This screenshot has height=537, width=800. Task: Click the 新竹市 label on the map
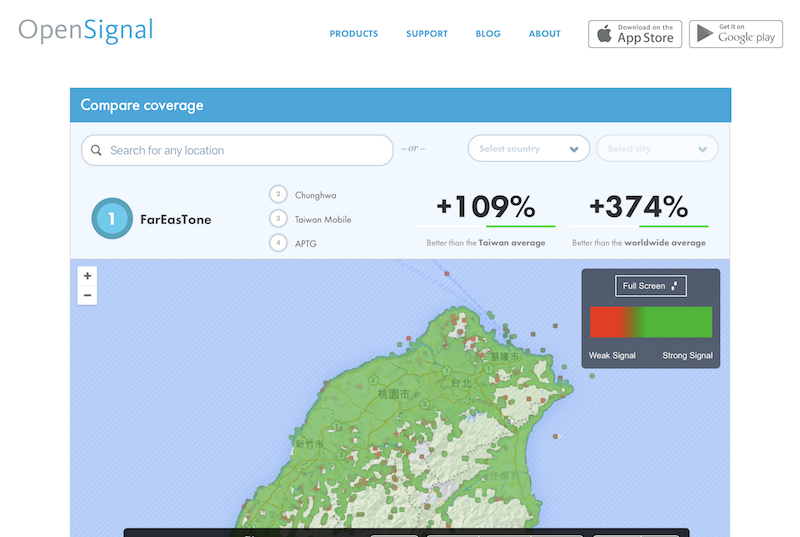pyautogui.click(x=309, y=444)
